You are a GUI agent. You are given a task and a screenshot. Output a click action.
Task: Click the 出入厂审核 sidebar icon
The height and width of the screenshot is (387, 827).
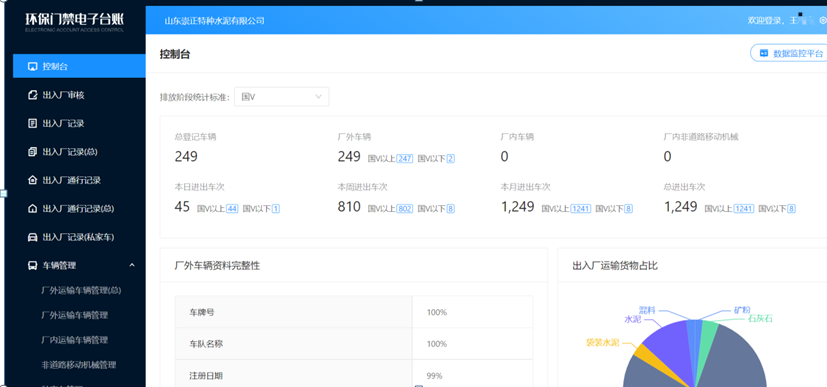point(32,95)
